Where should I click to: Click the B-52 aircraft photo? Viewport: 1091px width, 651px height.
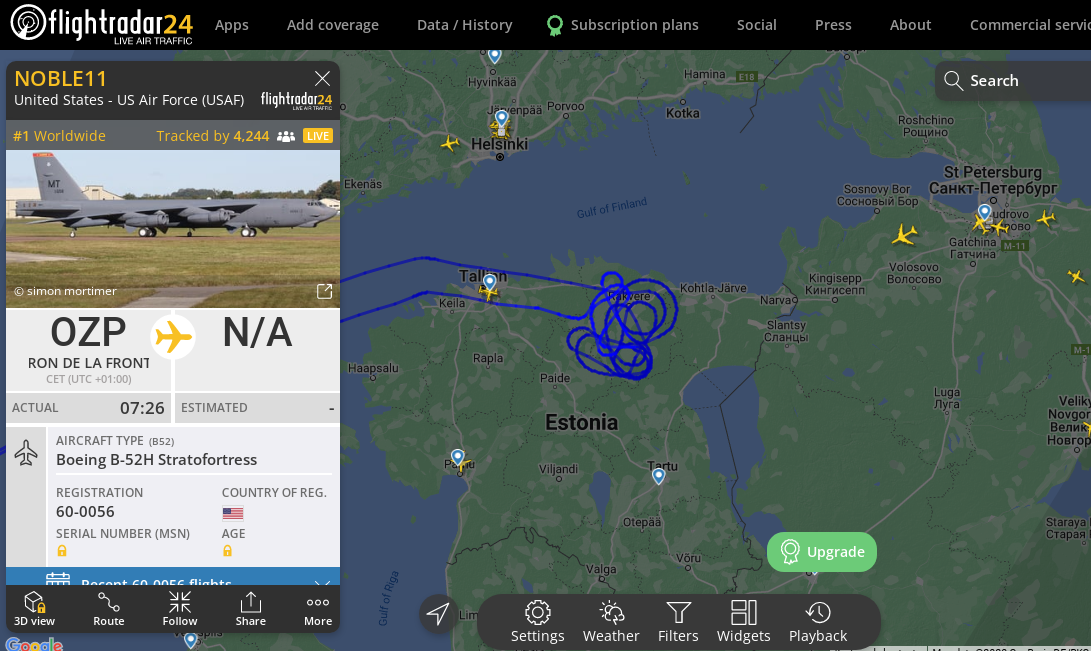pyautogui.click(x=173, y=229)
